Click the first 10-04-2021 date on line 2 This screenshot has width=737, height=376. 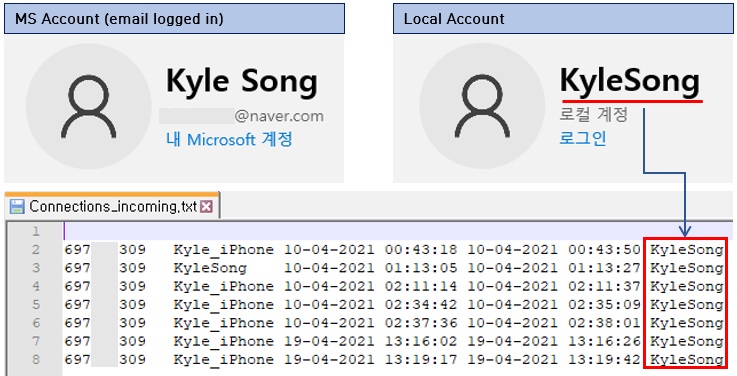tap(329, 250)
